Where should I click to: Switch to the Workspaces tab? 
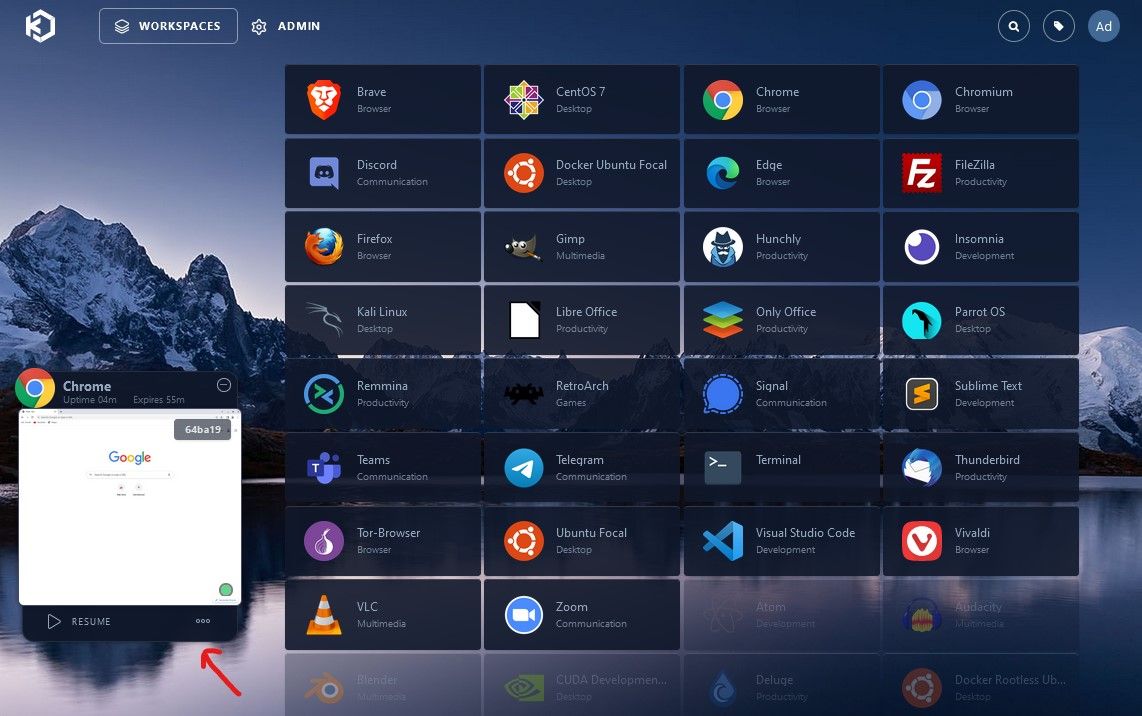[x=168, y=26]
